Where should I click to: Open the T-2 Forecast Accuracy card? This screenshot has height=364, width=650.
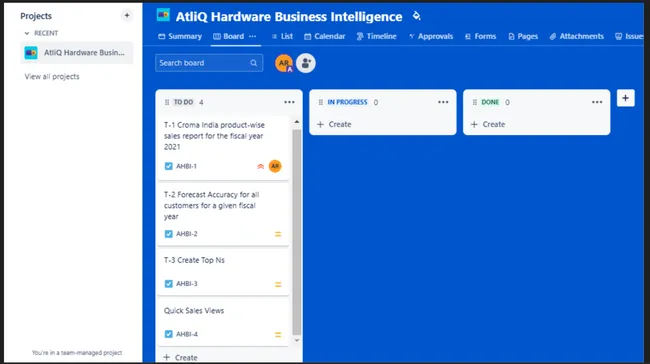pos(223,215)
